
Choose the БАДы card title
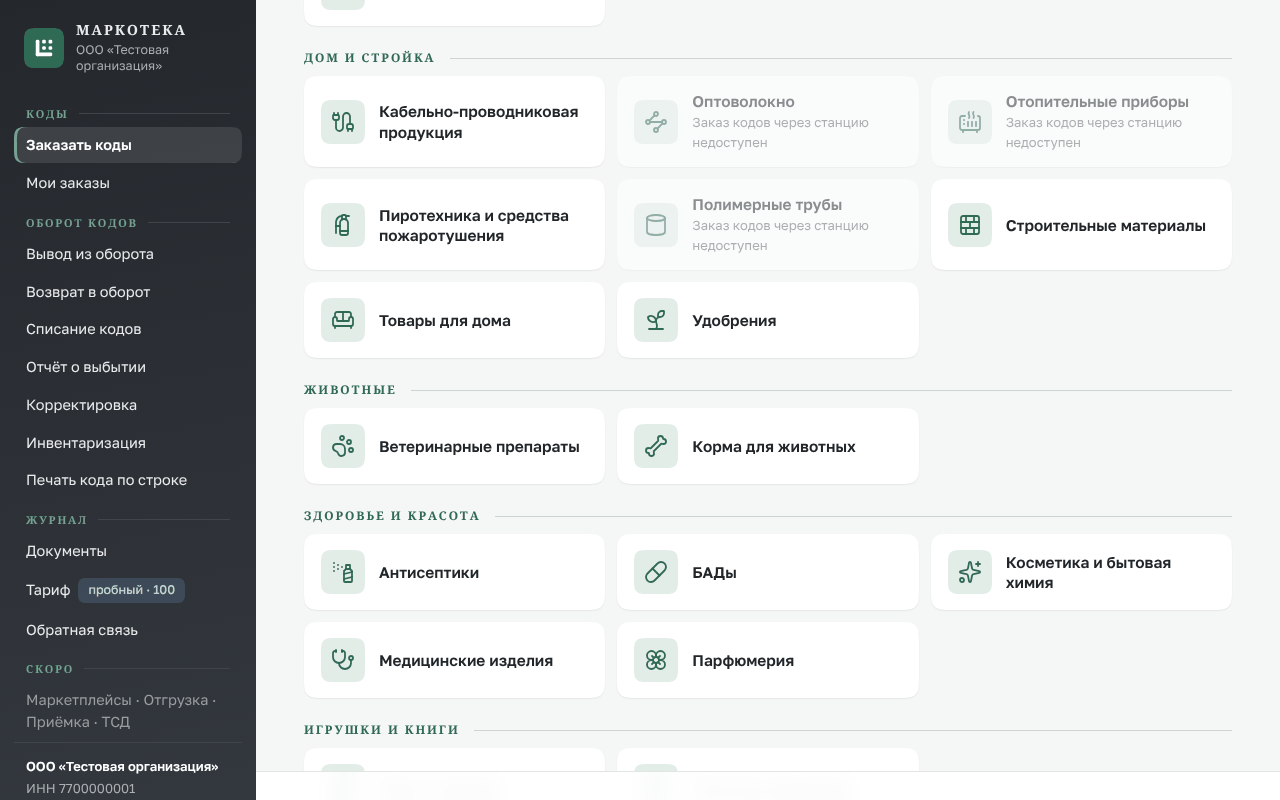(x=714, y=573)
